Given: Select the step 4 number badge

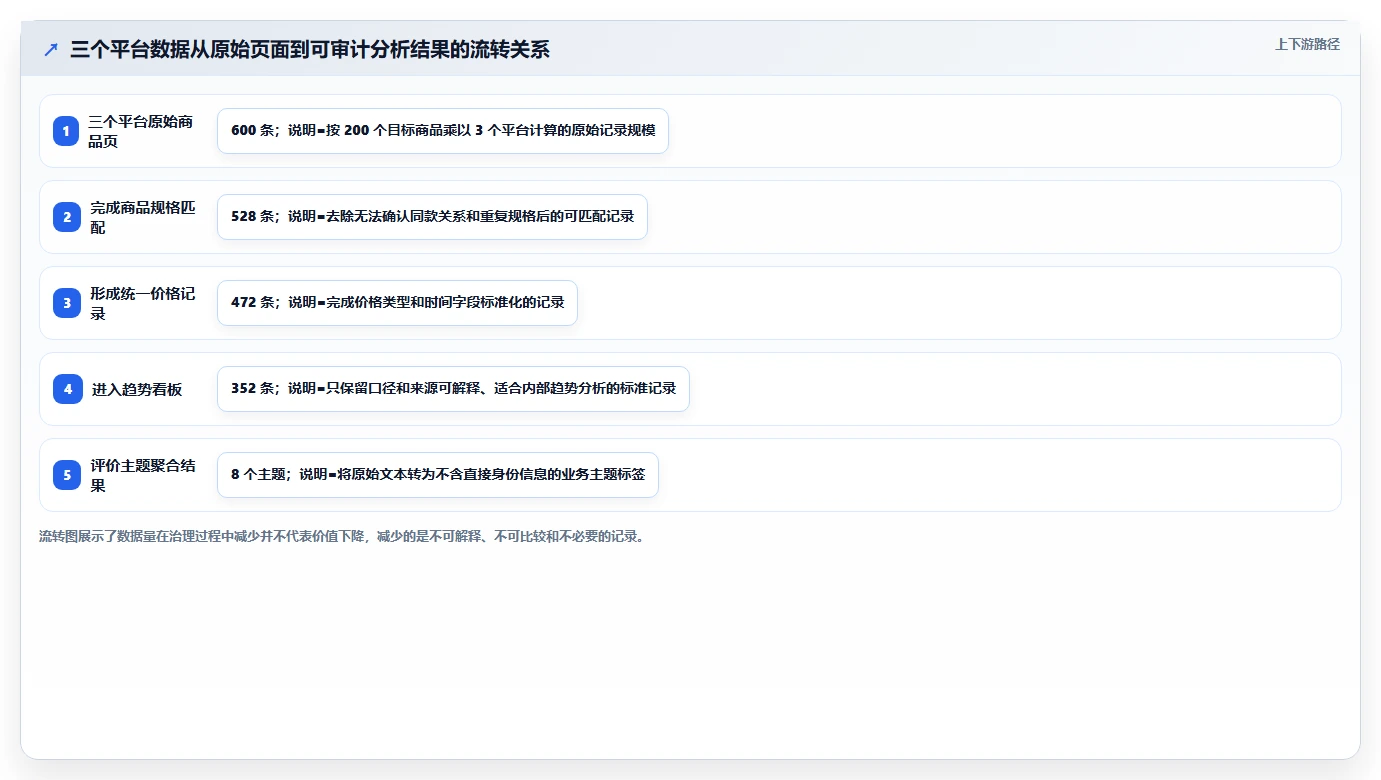Looking at the screenshot, I should tap(67, 389).
